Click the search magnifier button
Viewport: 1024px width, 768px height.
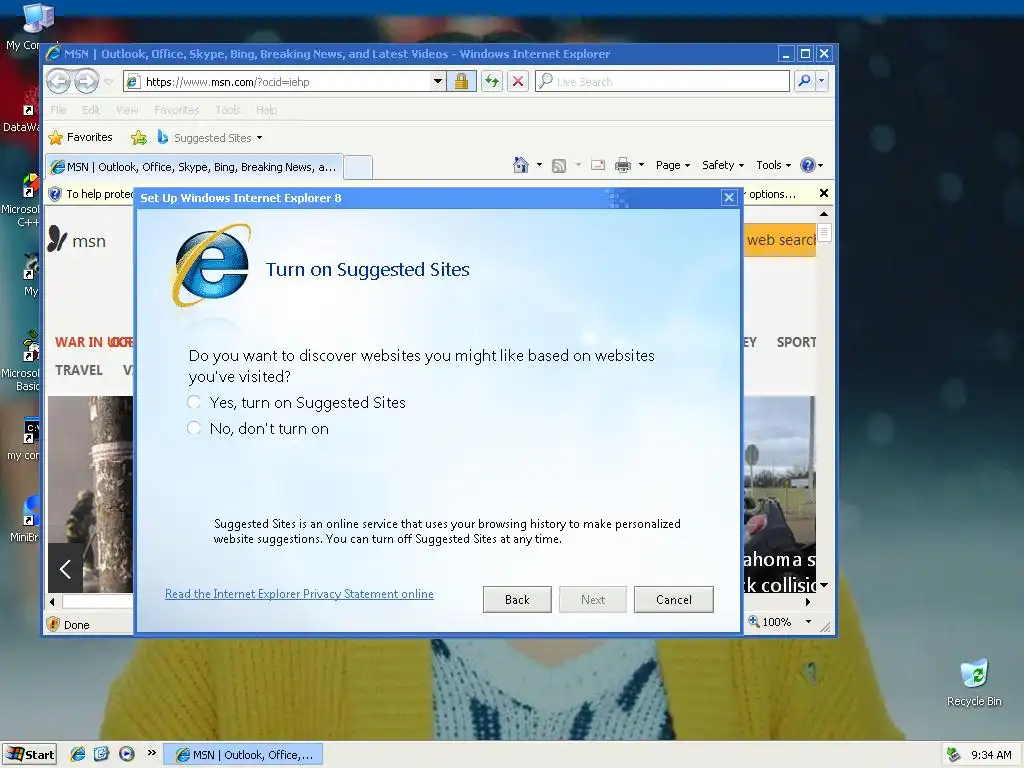click(x=805, y=81)
